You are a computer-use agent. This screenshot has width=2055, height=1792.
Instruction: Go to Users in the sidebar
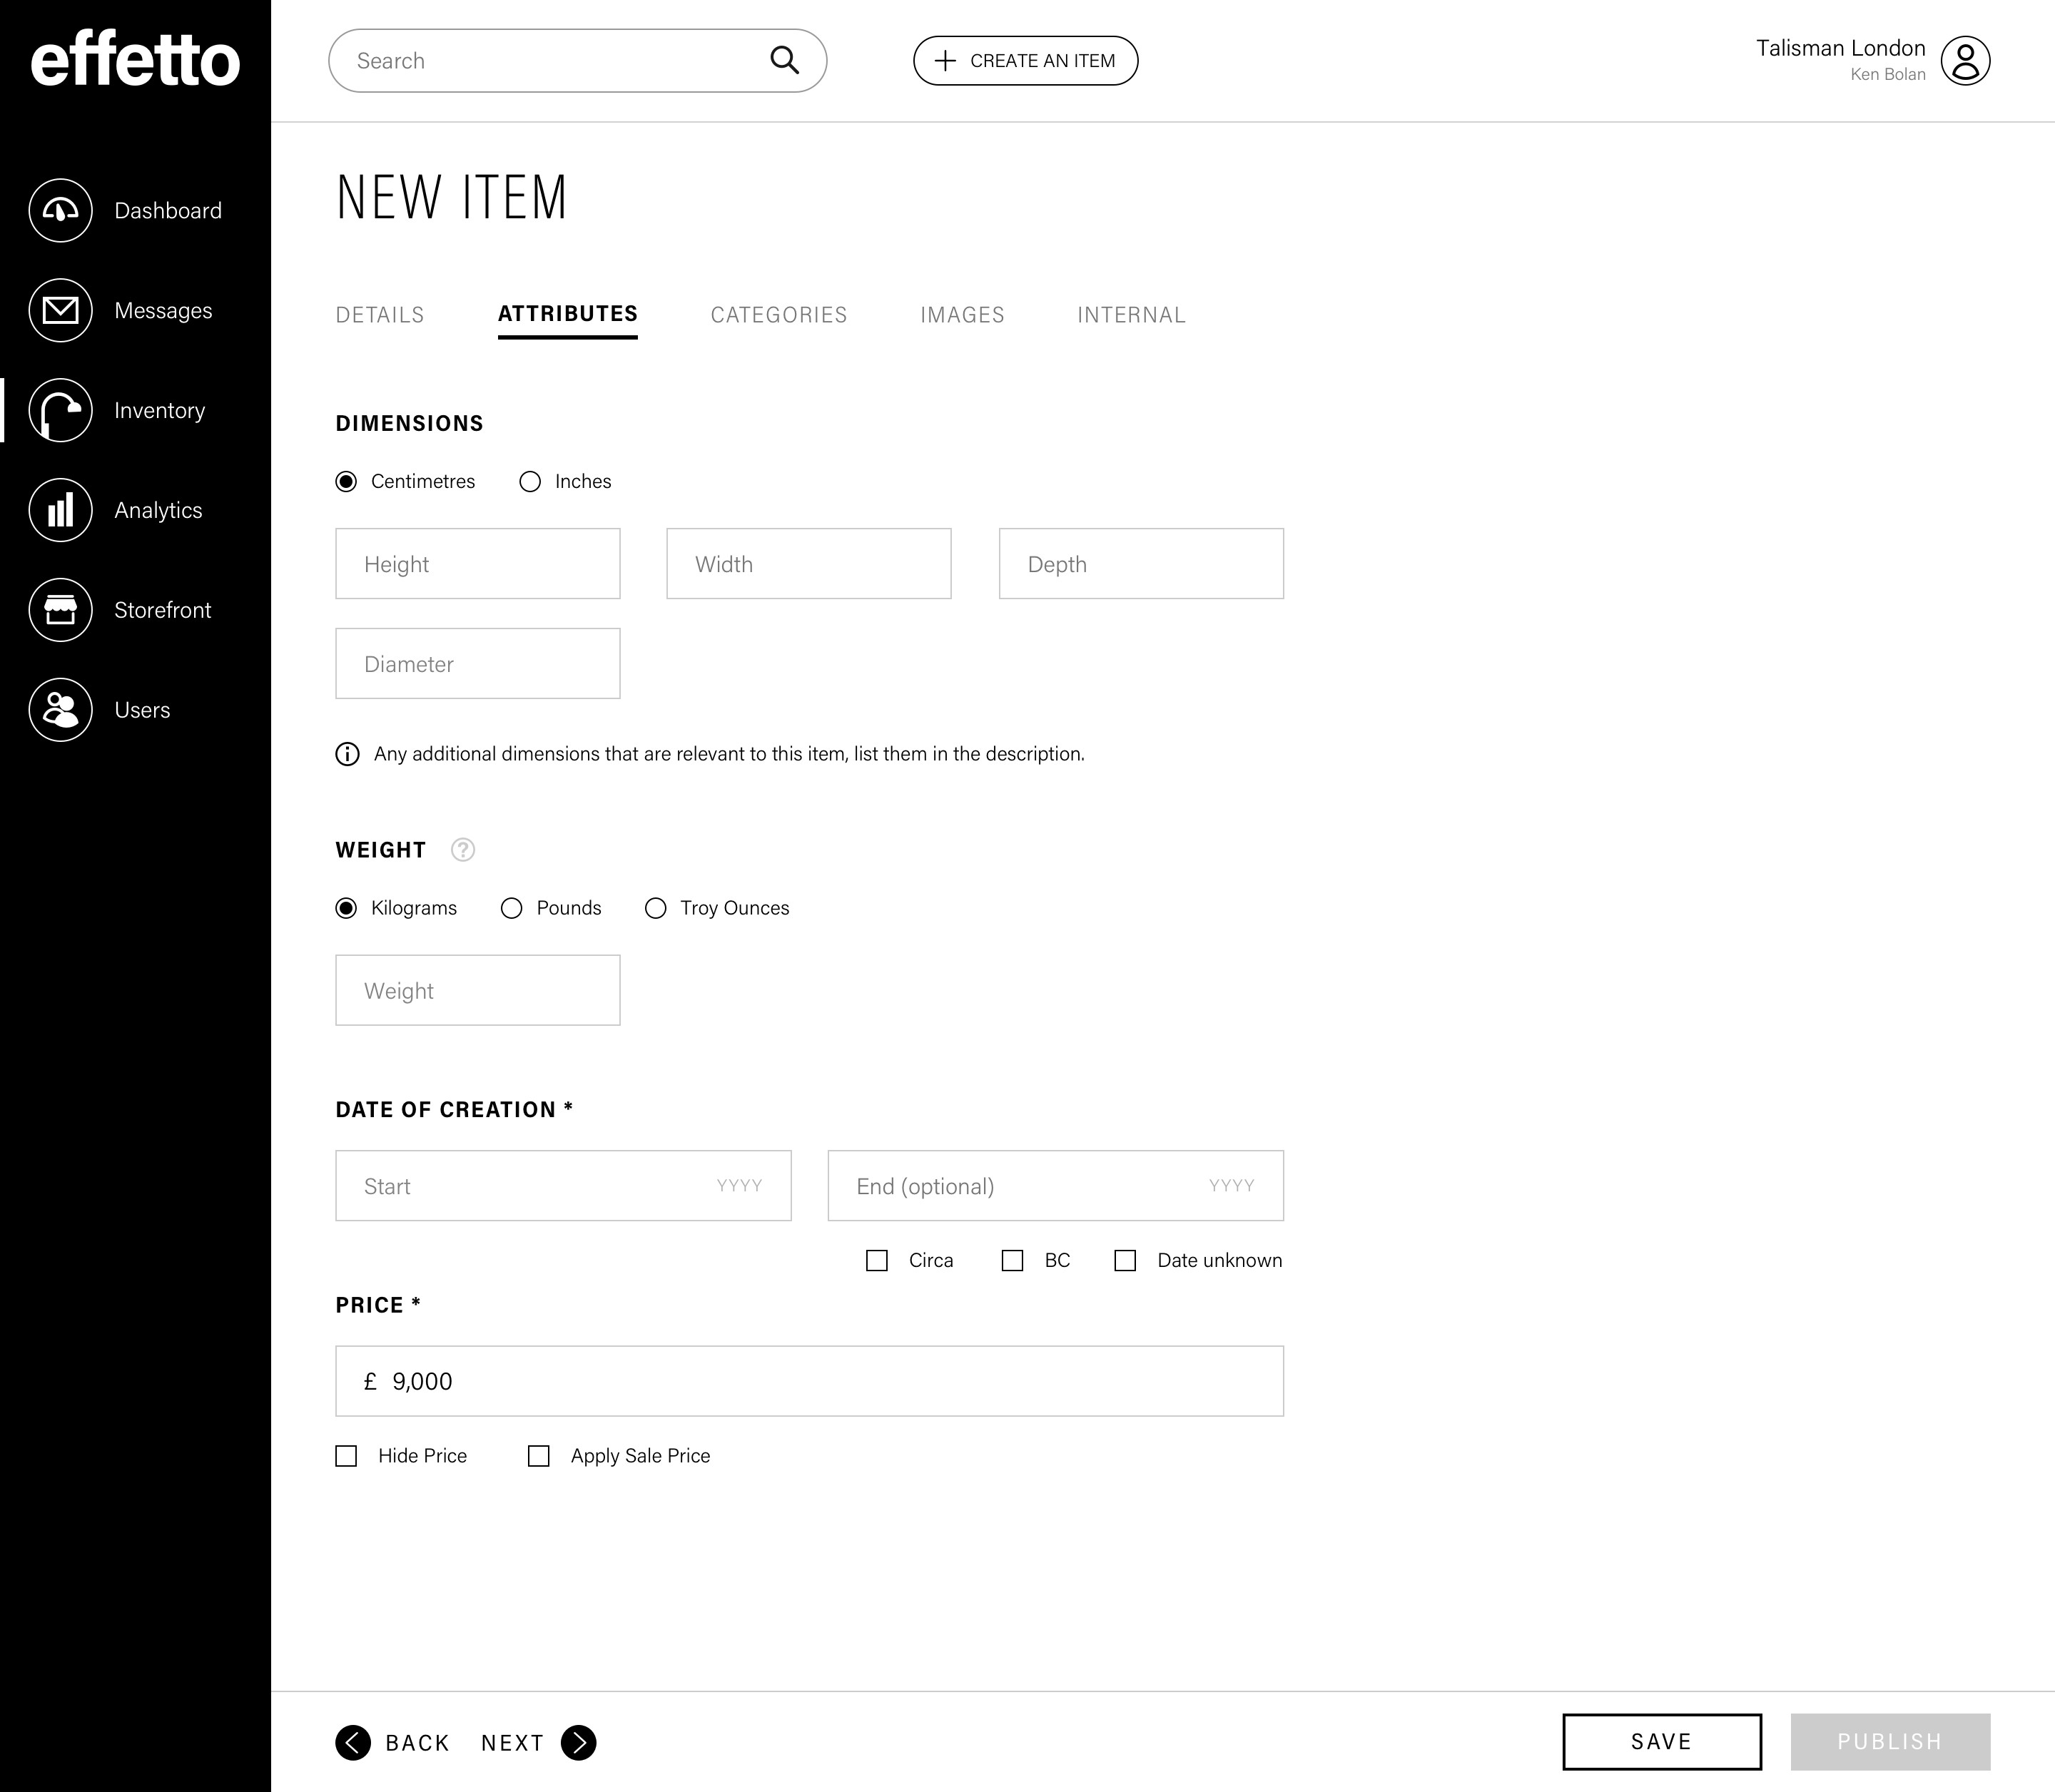[x=142, y=711]
